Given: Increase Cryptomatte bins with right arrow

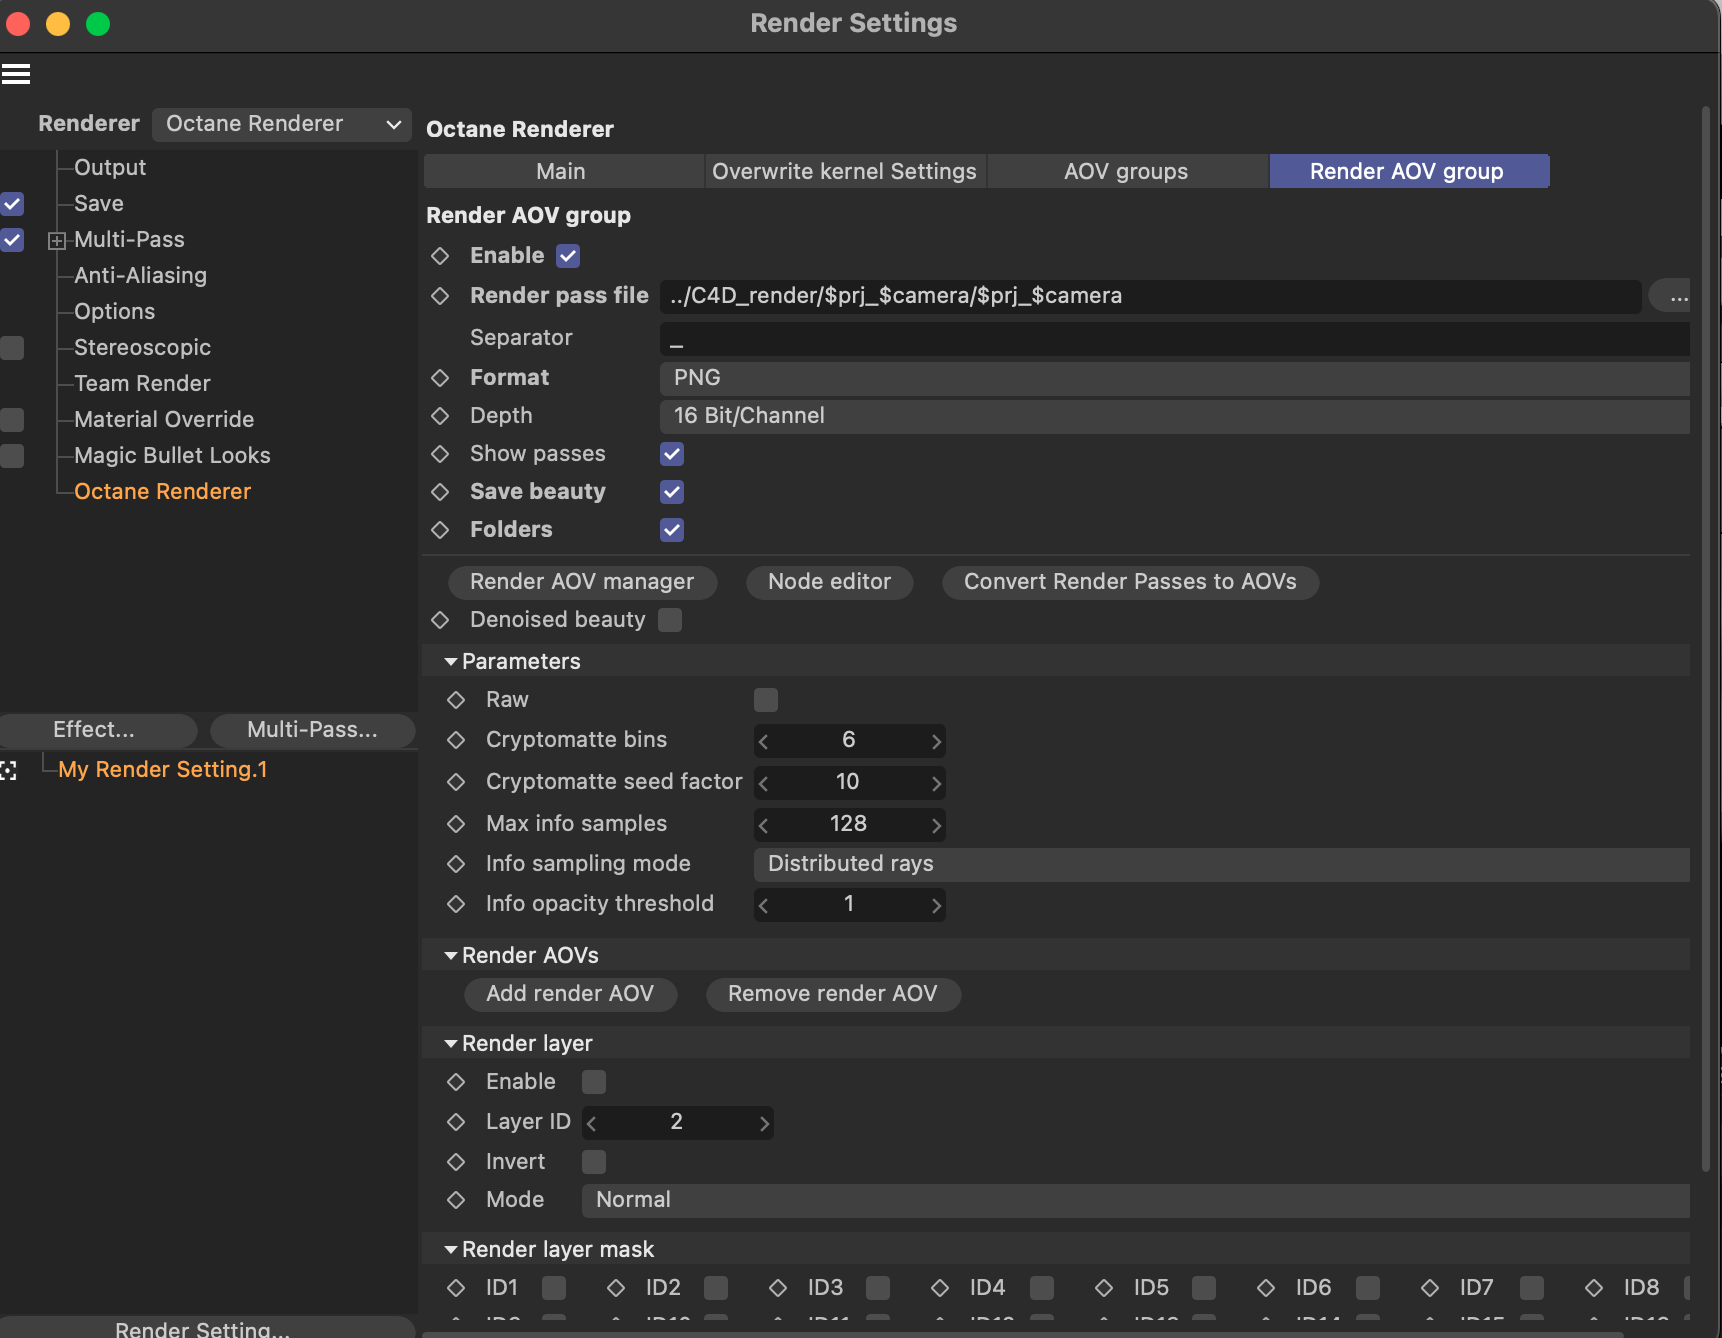Looking at the screenshot, I should point(936,741).
